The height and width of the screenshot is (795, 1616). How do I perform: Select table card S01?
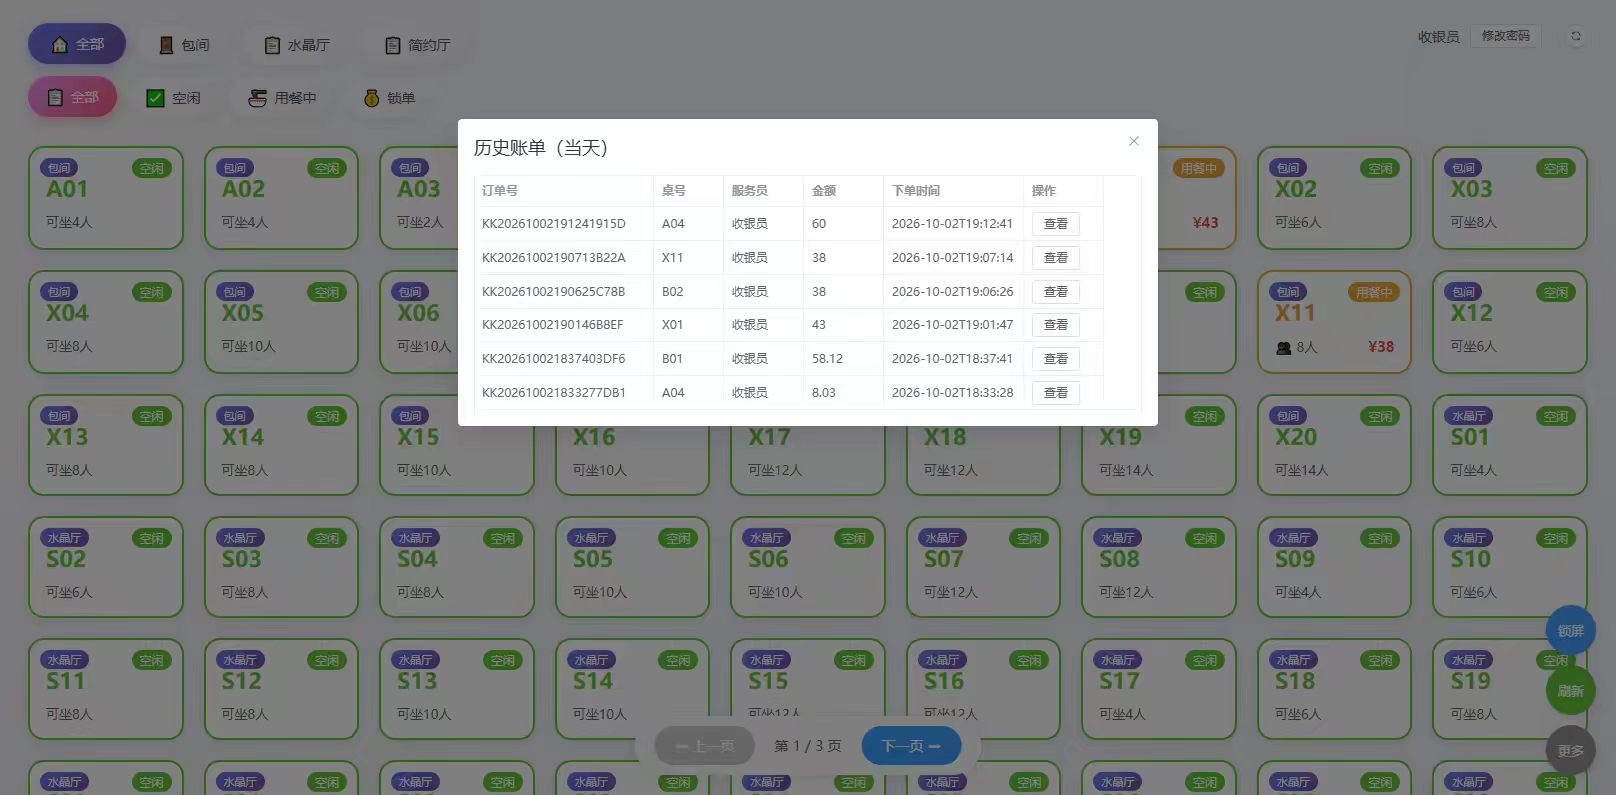(x=1510, y=445)
